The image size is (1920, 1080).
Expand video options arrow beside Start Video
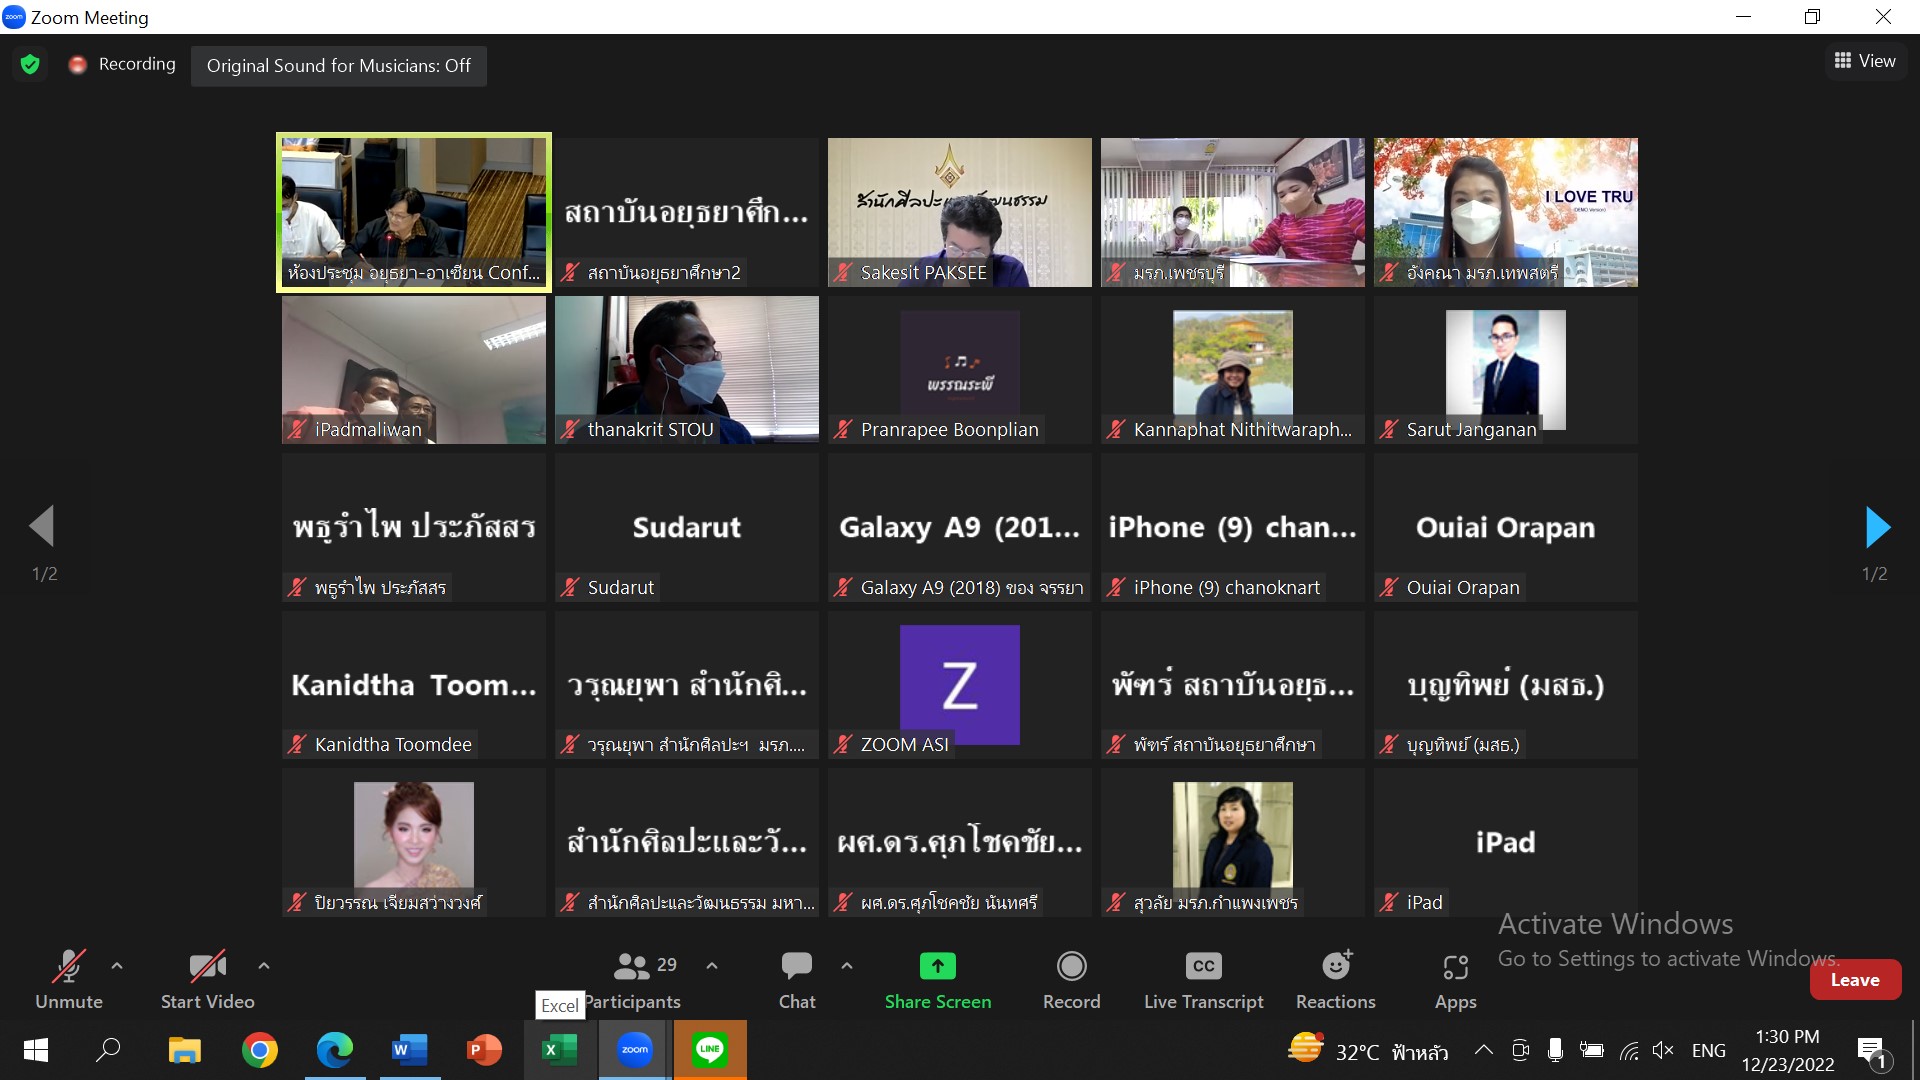pos(264,966)
